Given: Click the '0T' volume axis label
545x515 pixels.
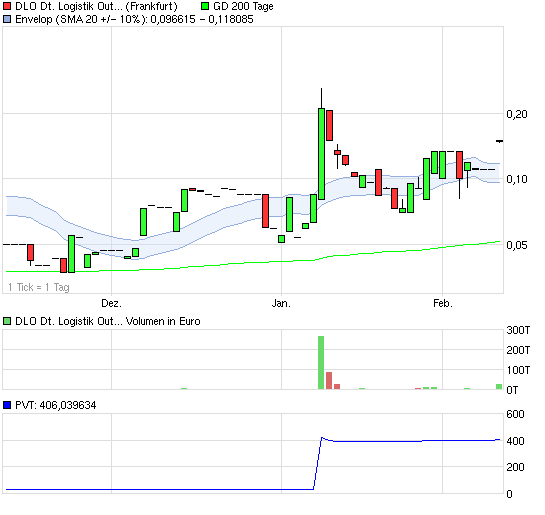Looking at the screenshot, I should 513,390.
